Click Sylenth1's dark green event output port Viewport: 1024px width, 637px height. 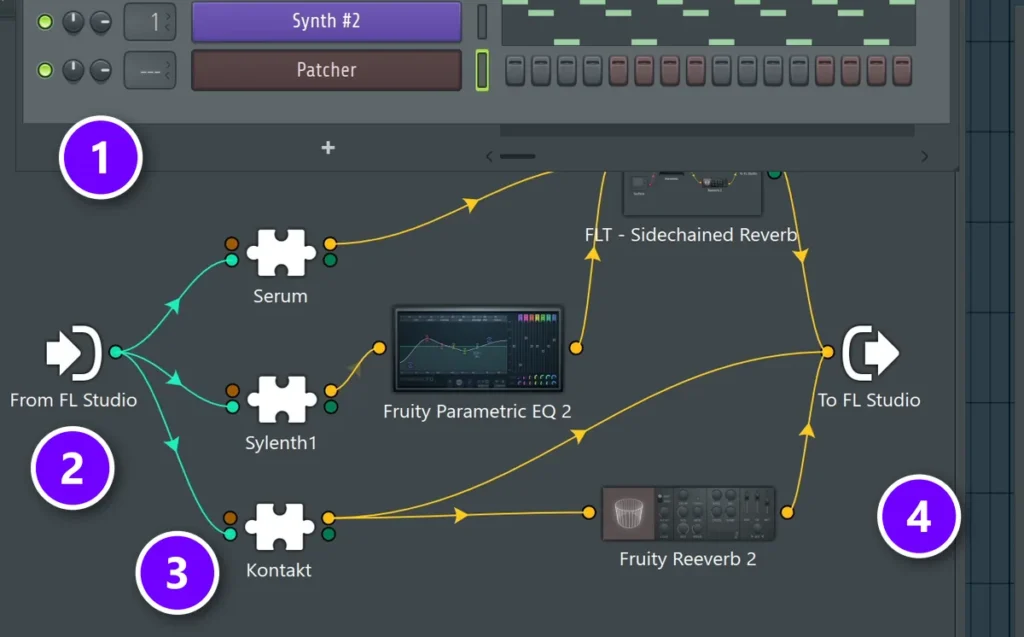coord(331,408)
